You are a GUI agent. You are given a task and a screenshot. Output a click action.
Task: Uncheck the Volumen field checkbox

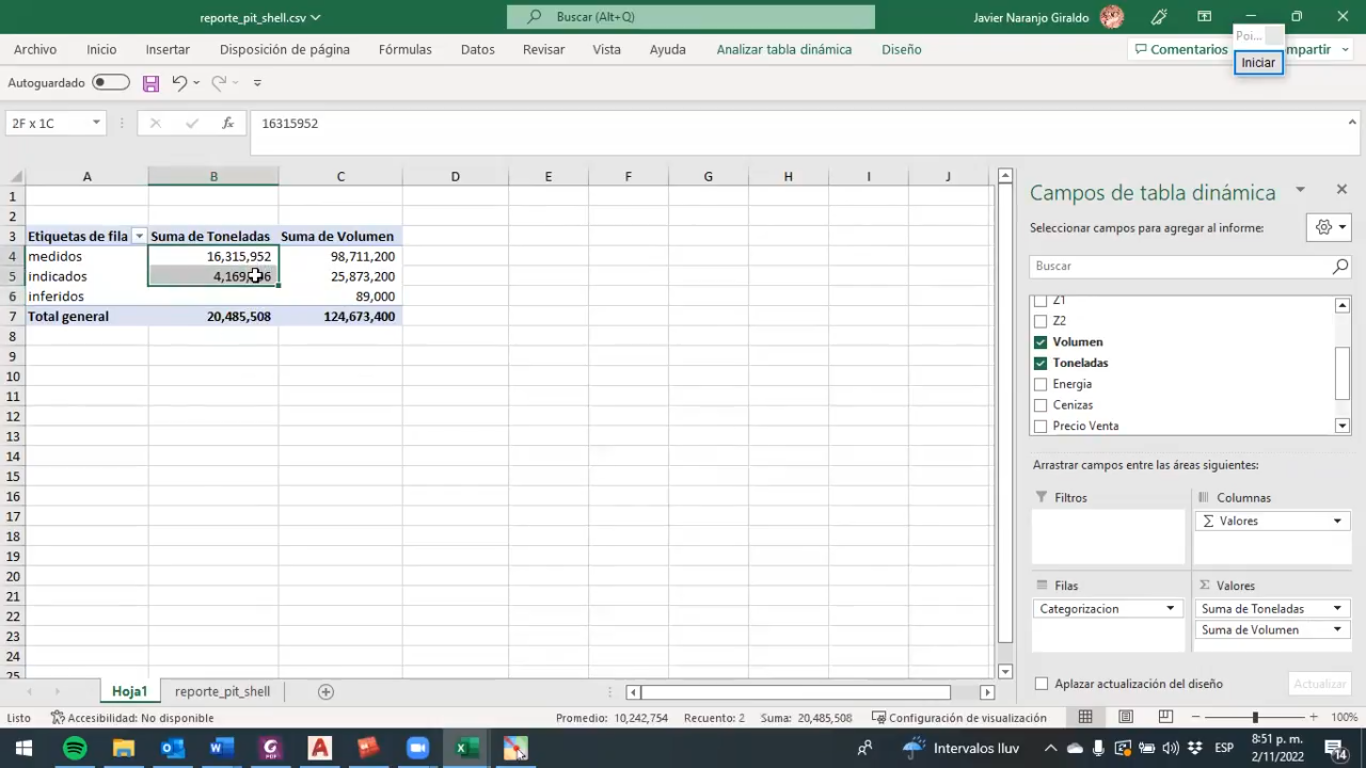(1040, 342)
